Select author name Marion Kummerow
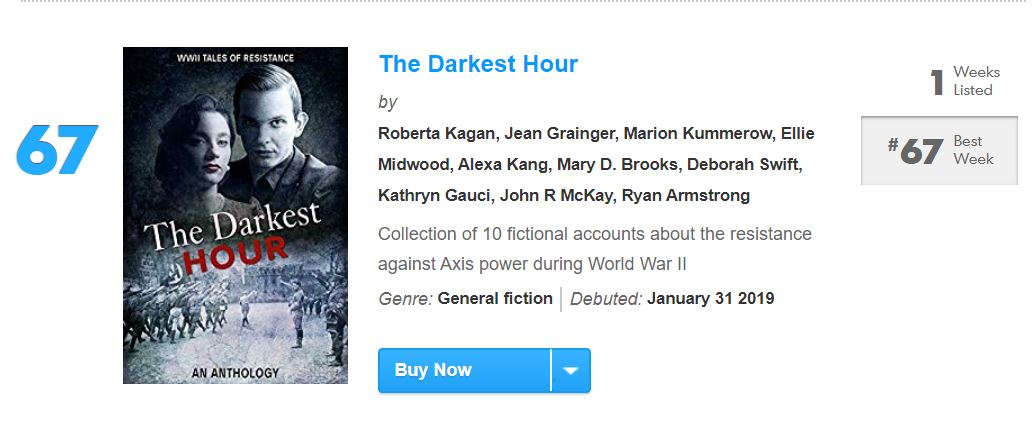 tap(697, 134)
